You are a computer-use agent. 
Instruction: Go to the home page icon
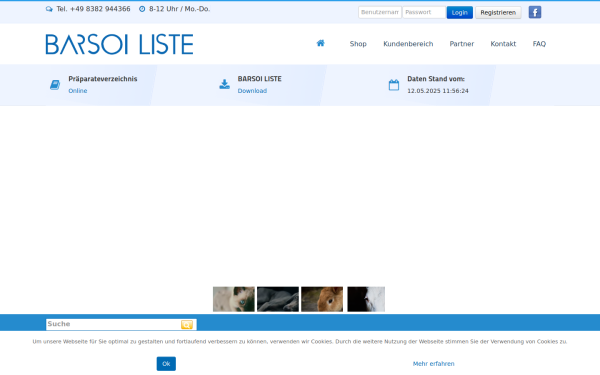click(320, 43)
